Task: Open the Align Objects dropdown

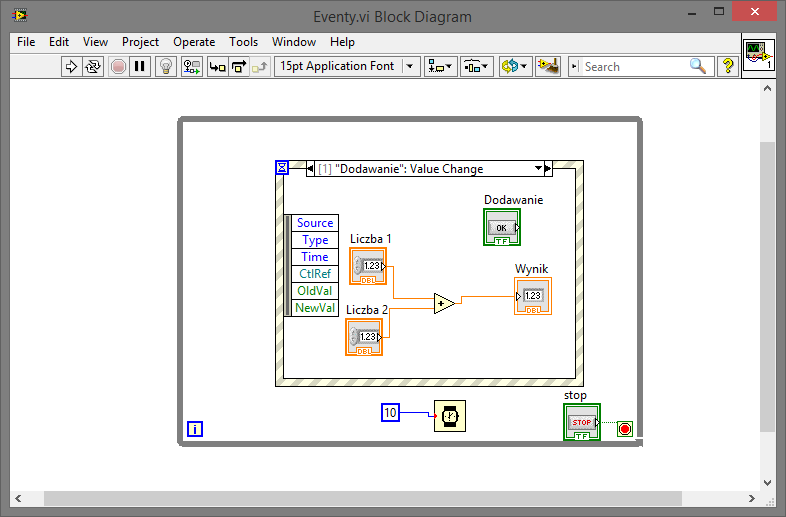Action: coord(440,67)
